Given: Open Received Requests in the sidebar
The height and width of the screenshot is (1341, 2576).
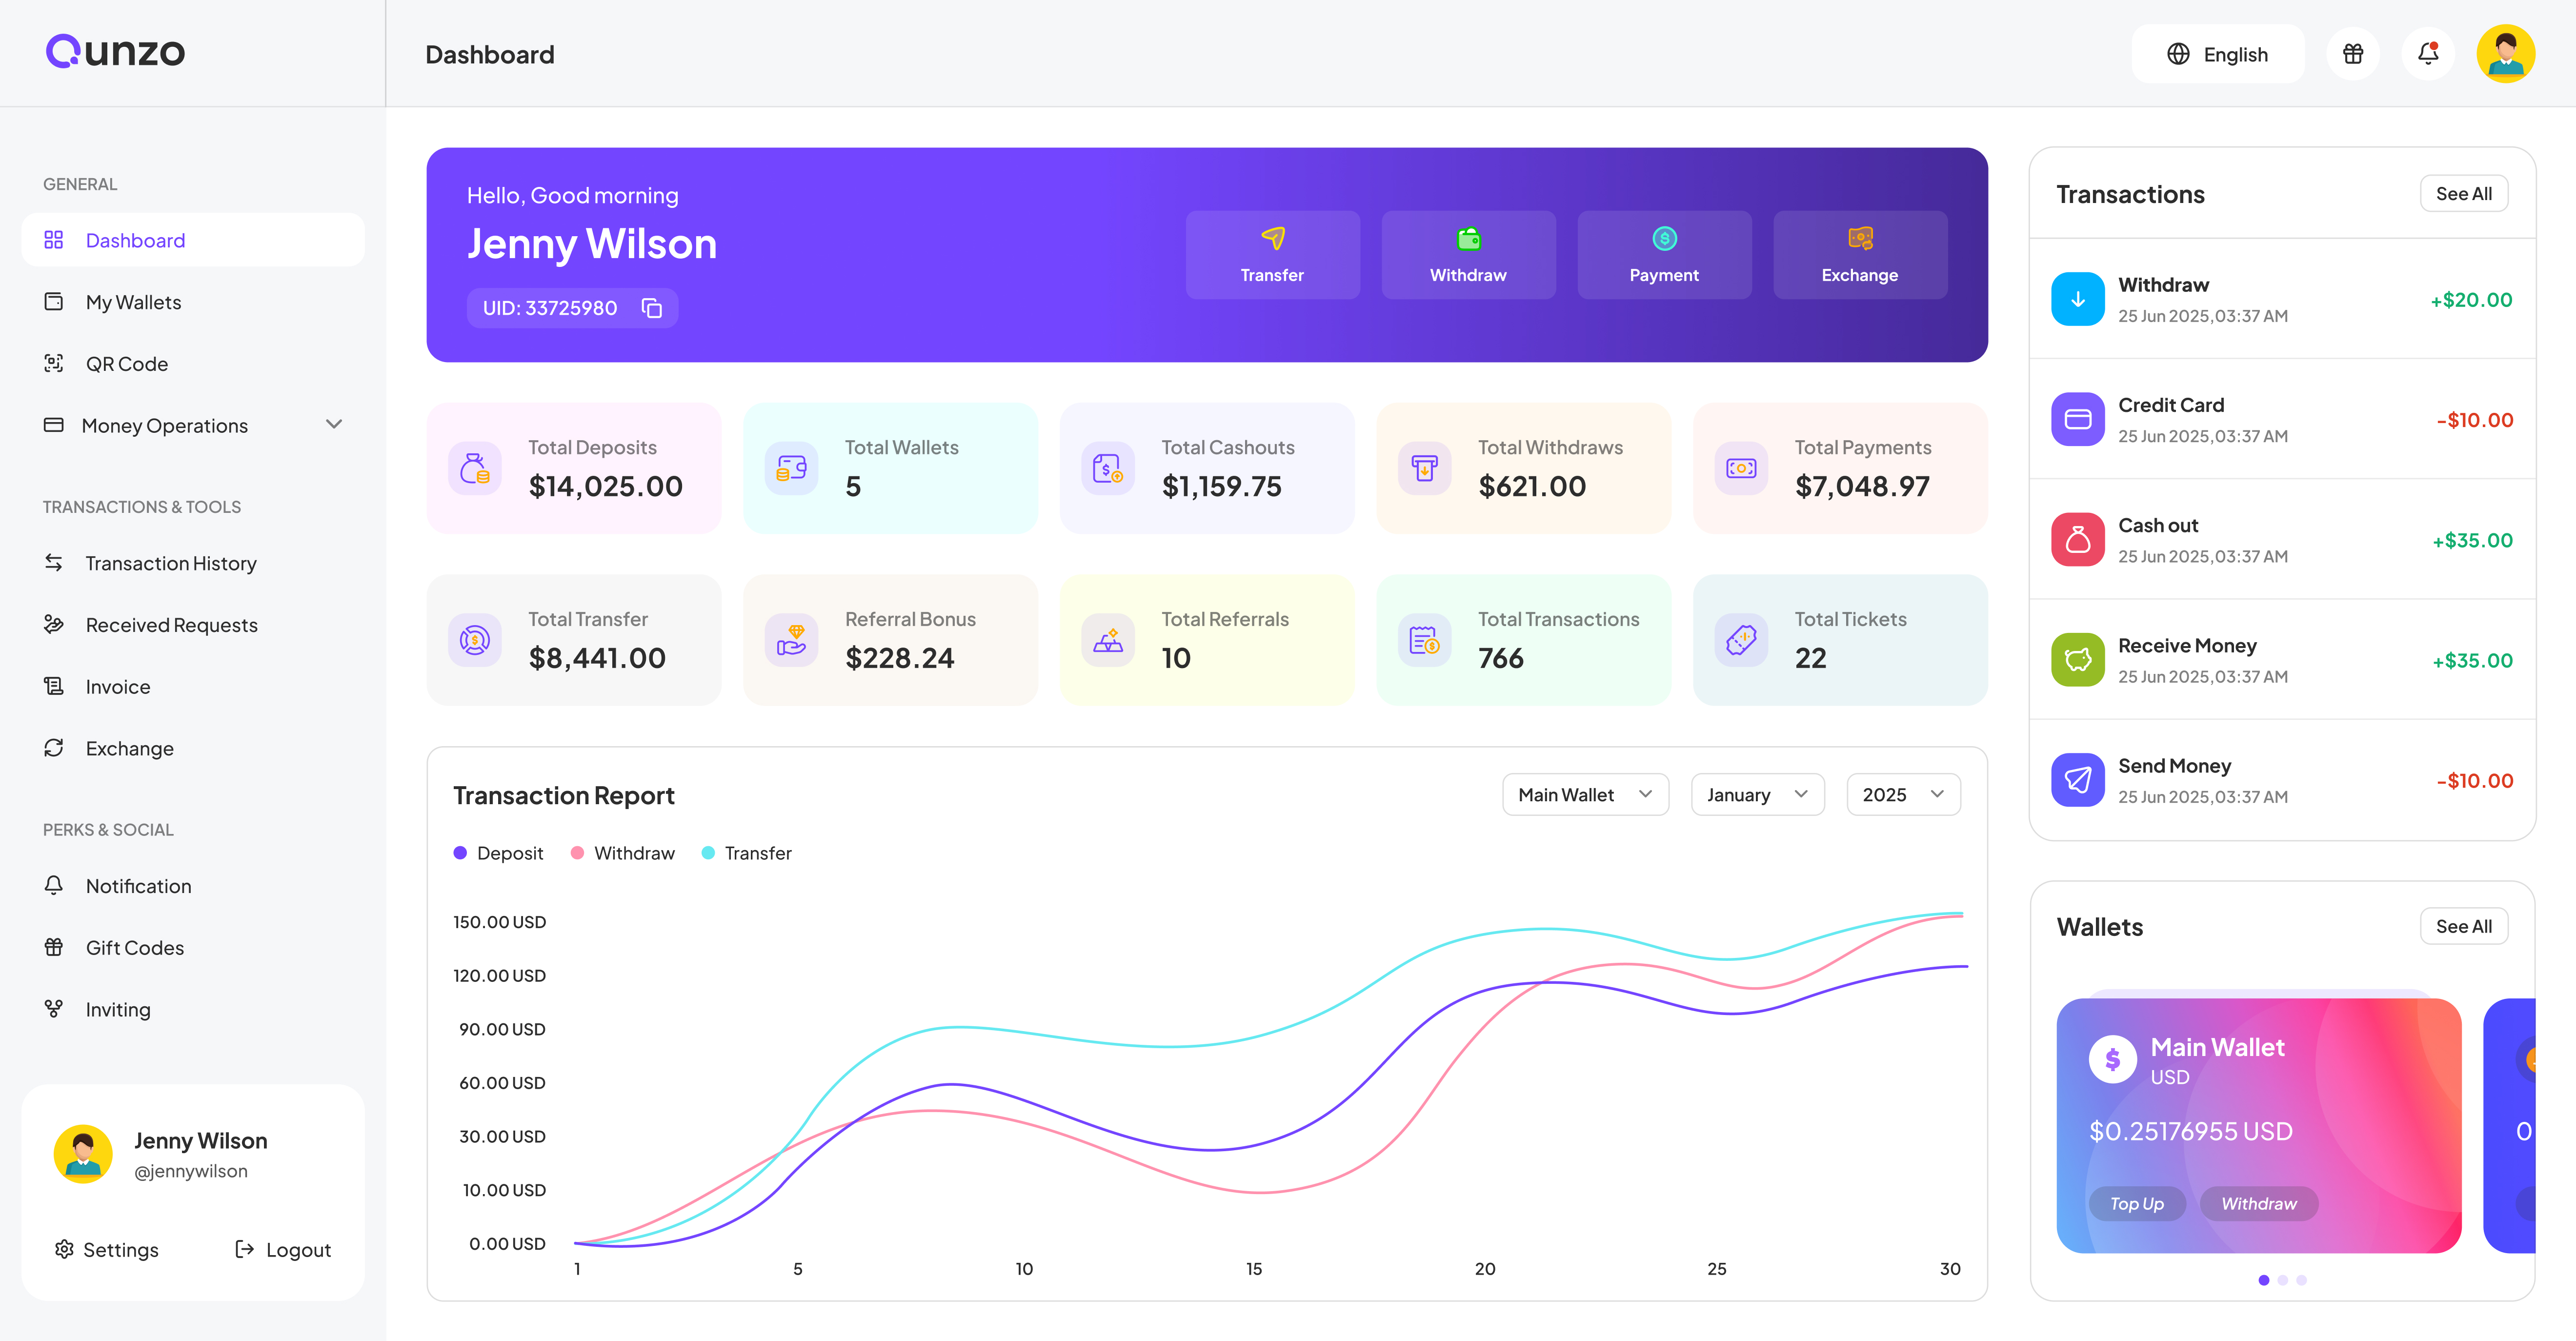Looking at the screenshot, I should click(x=193, y=625).
